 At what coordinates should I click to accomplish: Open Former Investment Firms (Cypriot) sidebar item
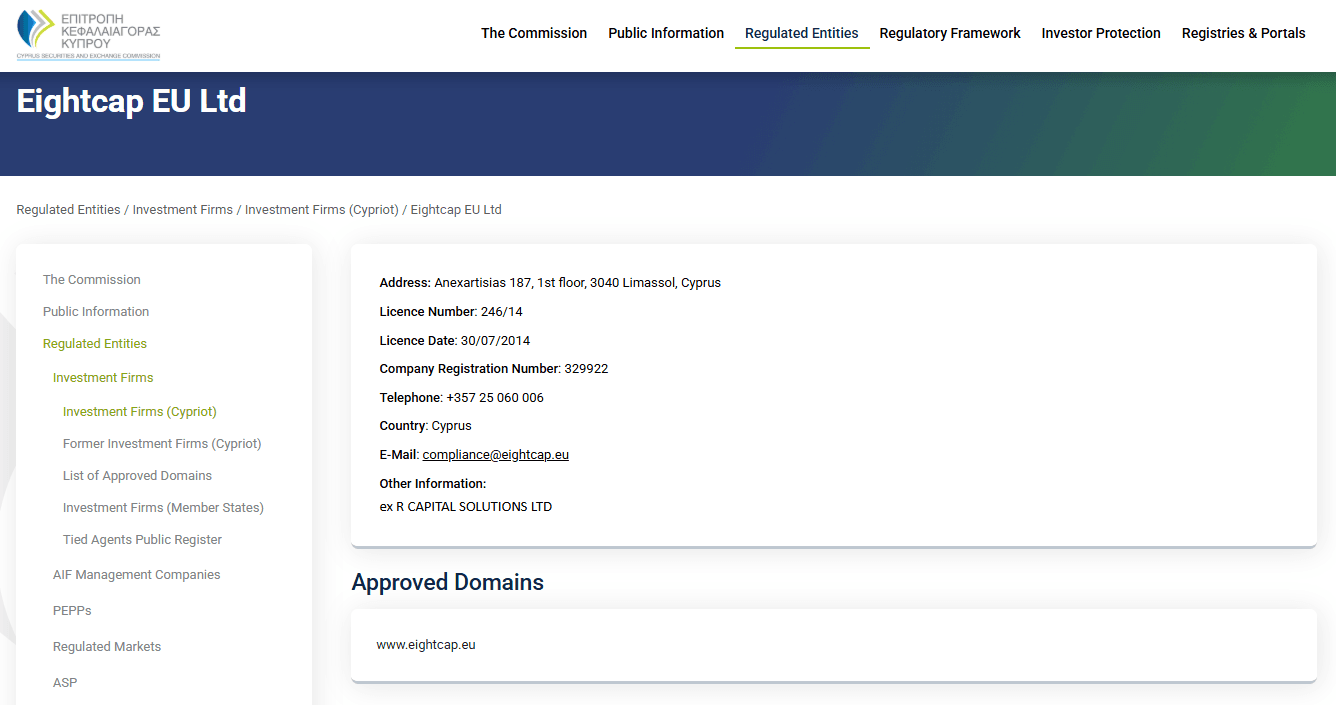162,444
